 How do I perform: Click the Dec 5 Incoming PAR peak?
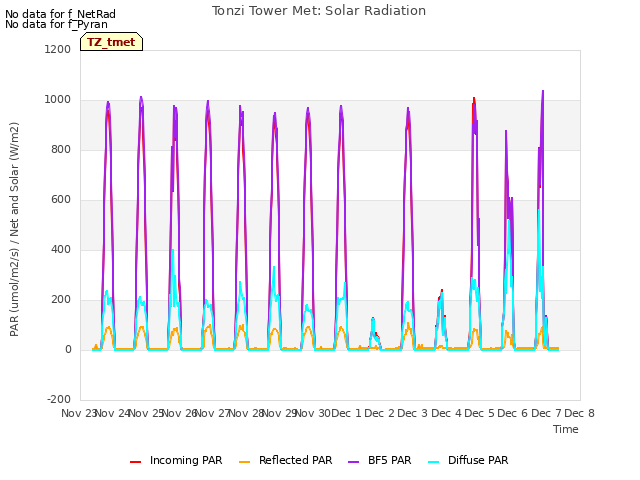click(474, 98)
